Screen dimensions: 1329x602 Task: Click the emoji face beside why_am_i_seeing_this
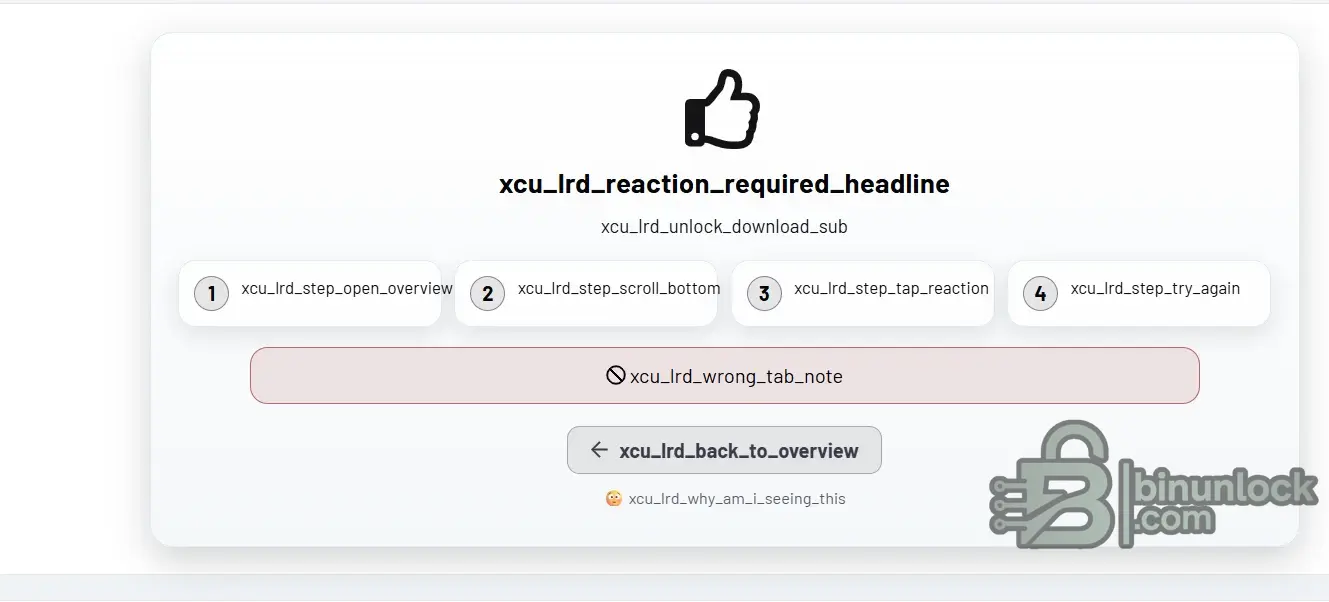pos(614,498)
